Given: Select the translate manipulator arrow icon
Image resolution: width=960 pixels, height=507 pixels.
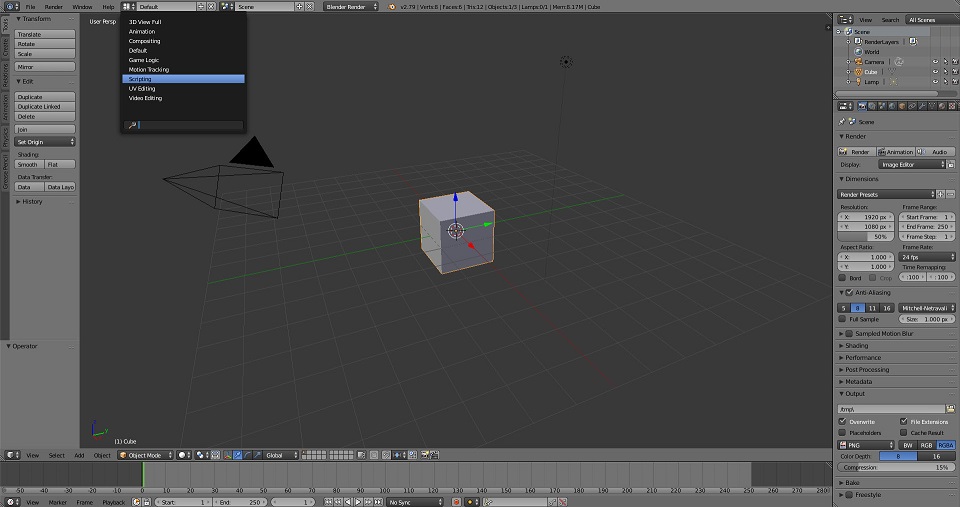Looking at the screenshot, I should [238, 456].
